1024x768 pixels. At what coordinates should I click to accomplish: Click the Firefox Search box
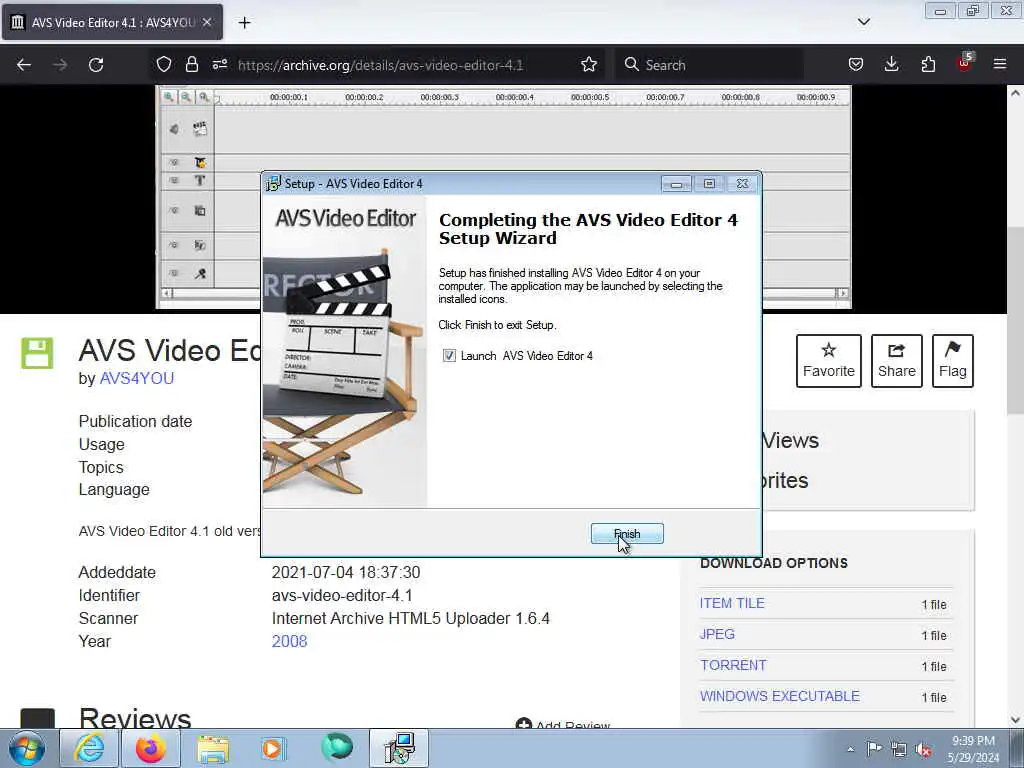point(709,65)
